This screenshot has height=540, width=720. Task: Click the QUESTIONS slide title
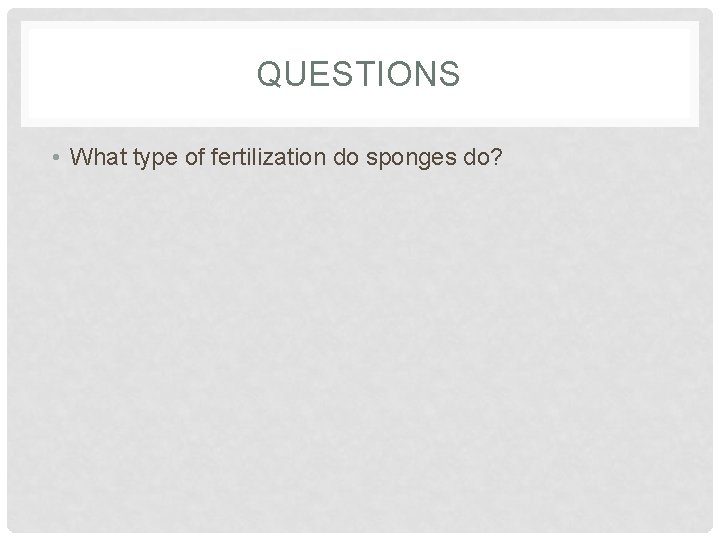pos(359,74)
